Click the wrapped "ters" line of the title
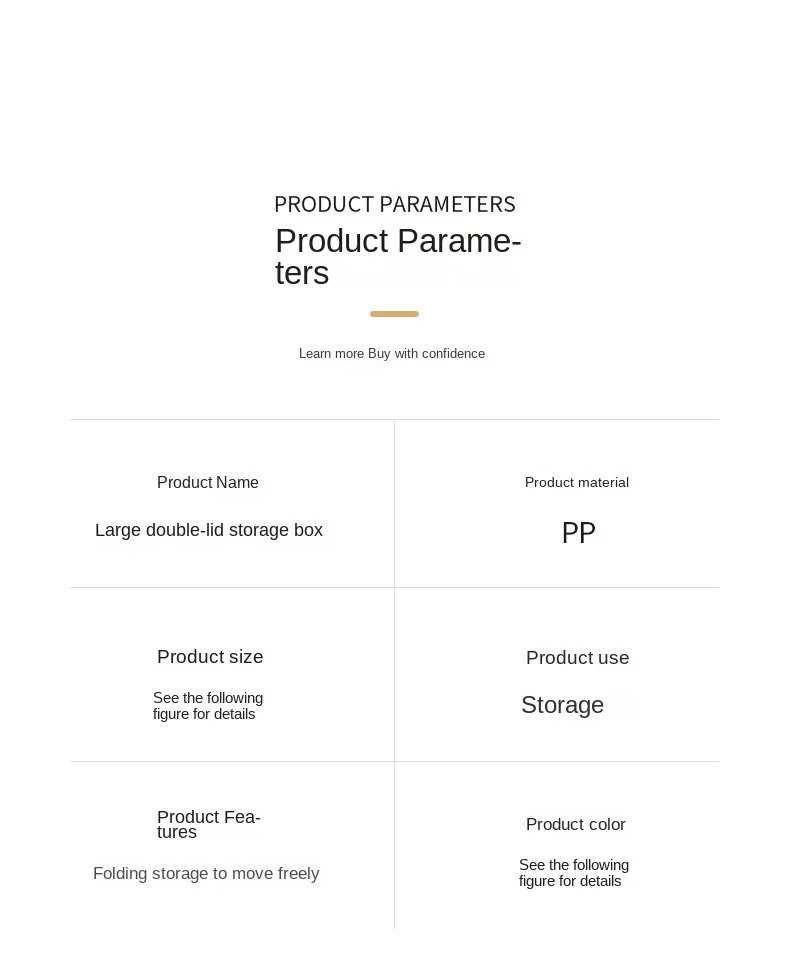 click(302, 273)
